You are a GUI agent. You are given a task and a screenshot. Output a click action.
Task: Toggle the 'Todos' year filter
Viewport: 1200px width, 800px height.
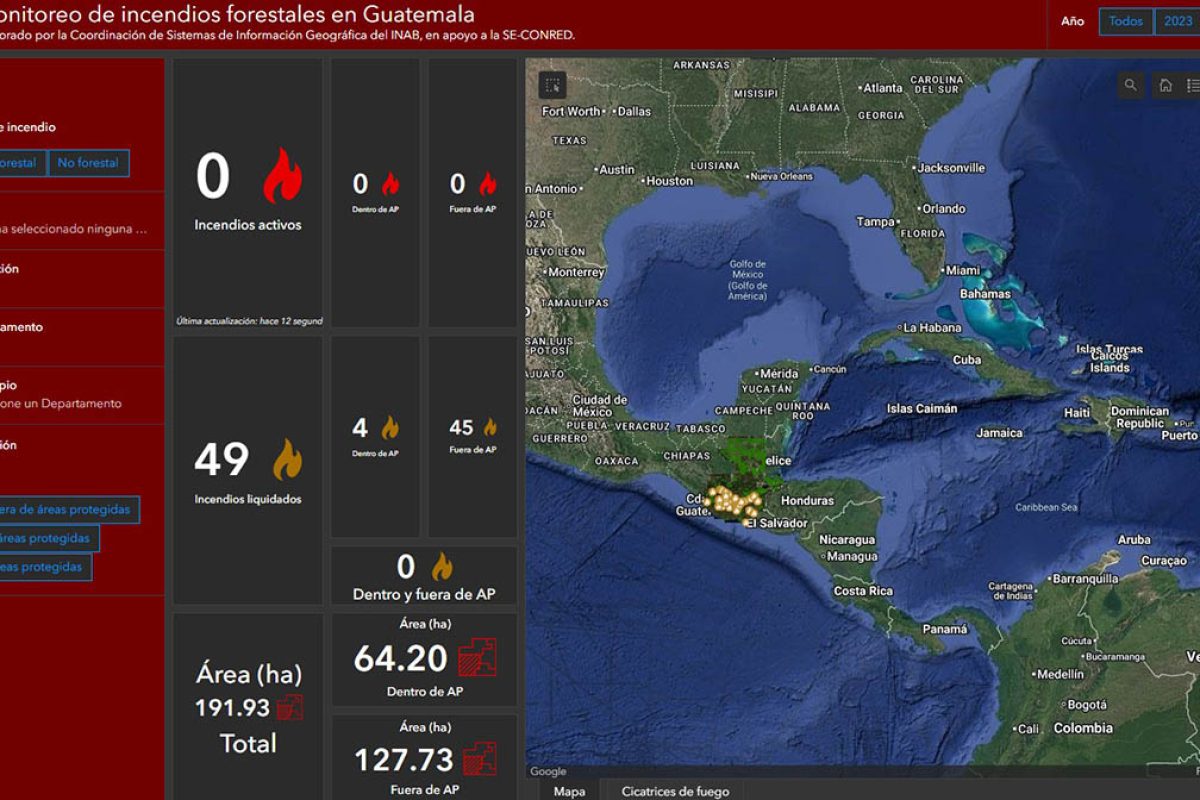tap(1125, 22)
